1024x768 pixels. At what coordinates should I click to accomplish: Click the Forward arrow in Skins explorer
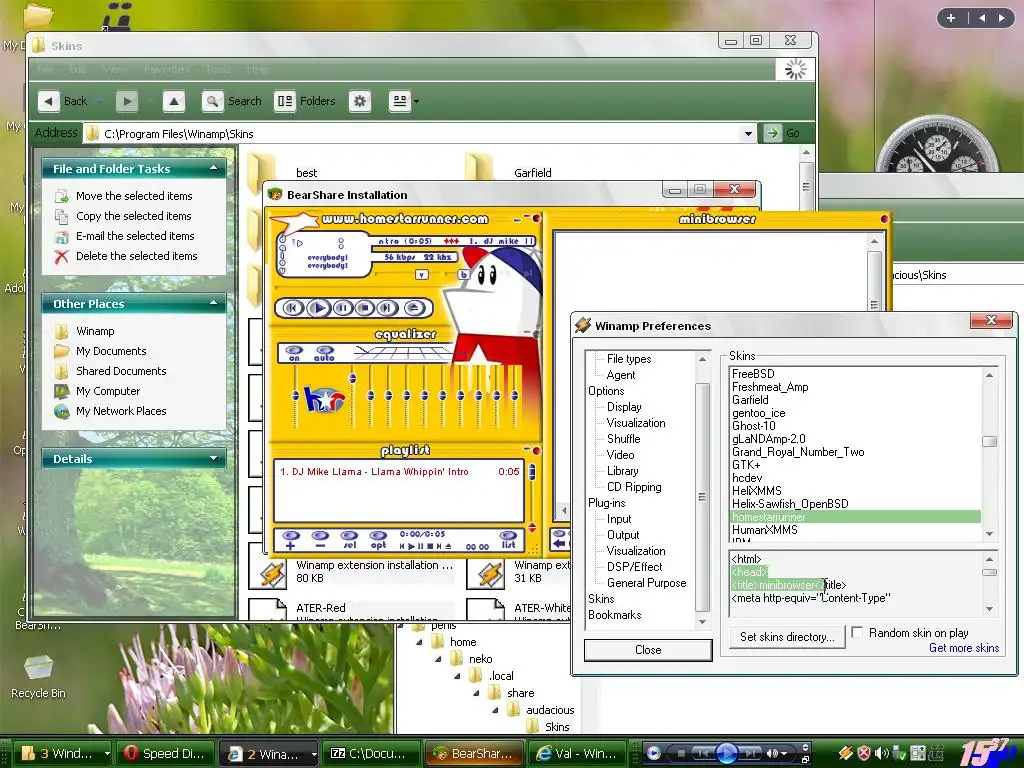pos(127,101)
